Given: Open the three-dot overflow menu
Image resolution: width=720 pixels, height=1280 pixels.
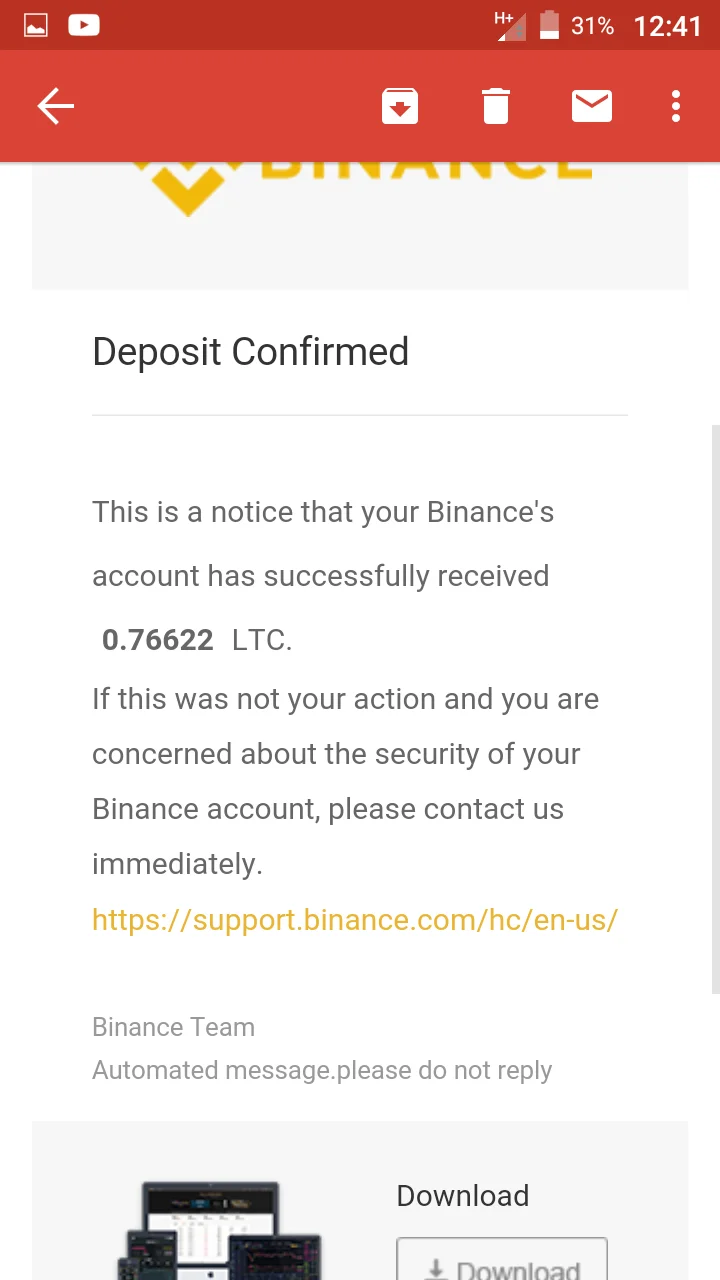Looking at the screenshot, I should (x=676, y=106).
